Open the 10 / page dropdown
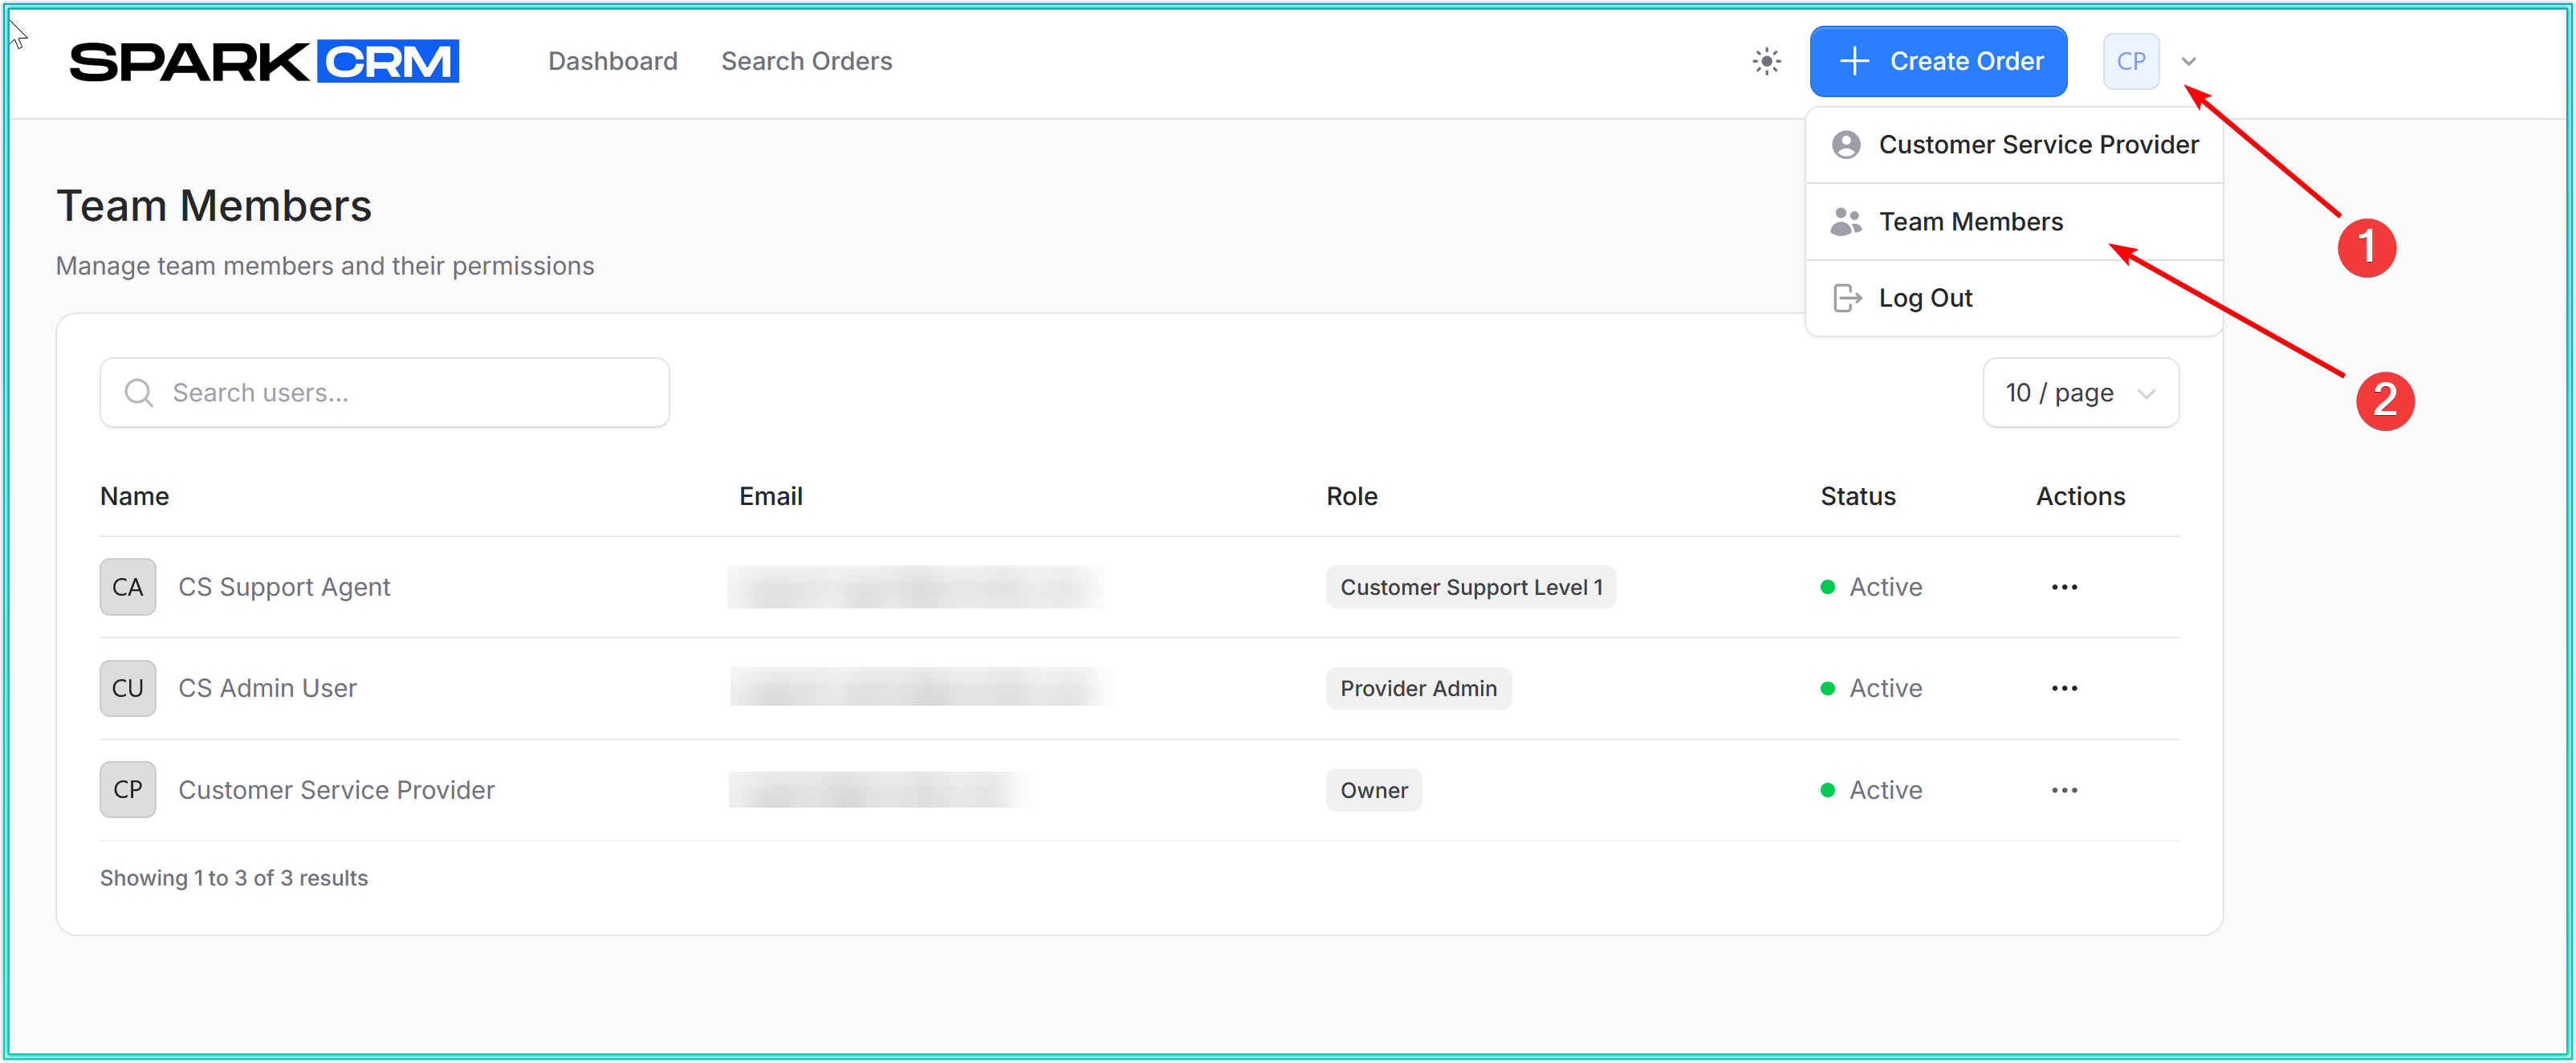Screen dimensions: 2576x1063 tap(2079, 393)
